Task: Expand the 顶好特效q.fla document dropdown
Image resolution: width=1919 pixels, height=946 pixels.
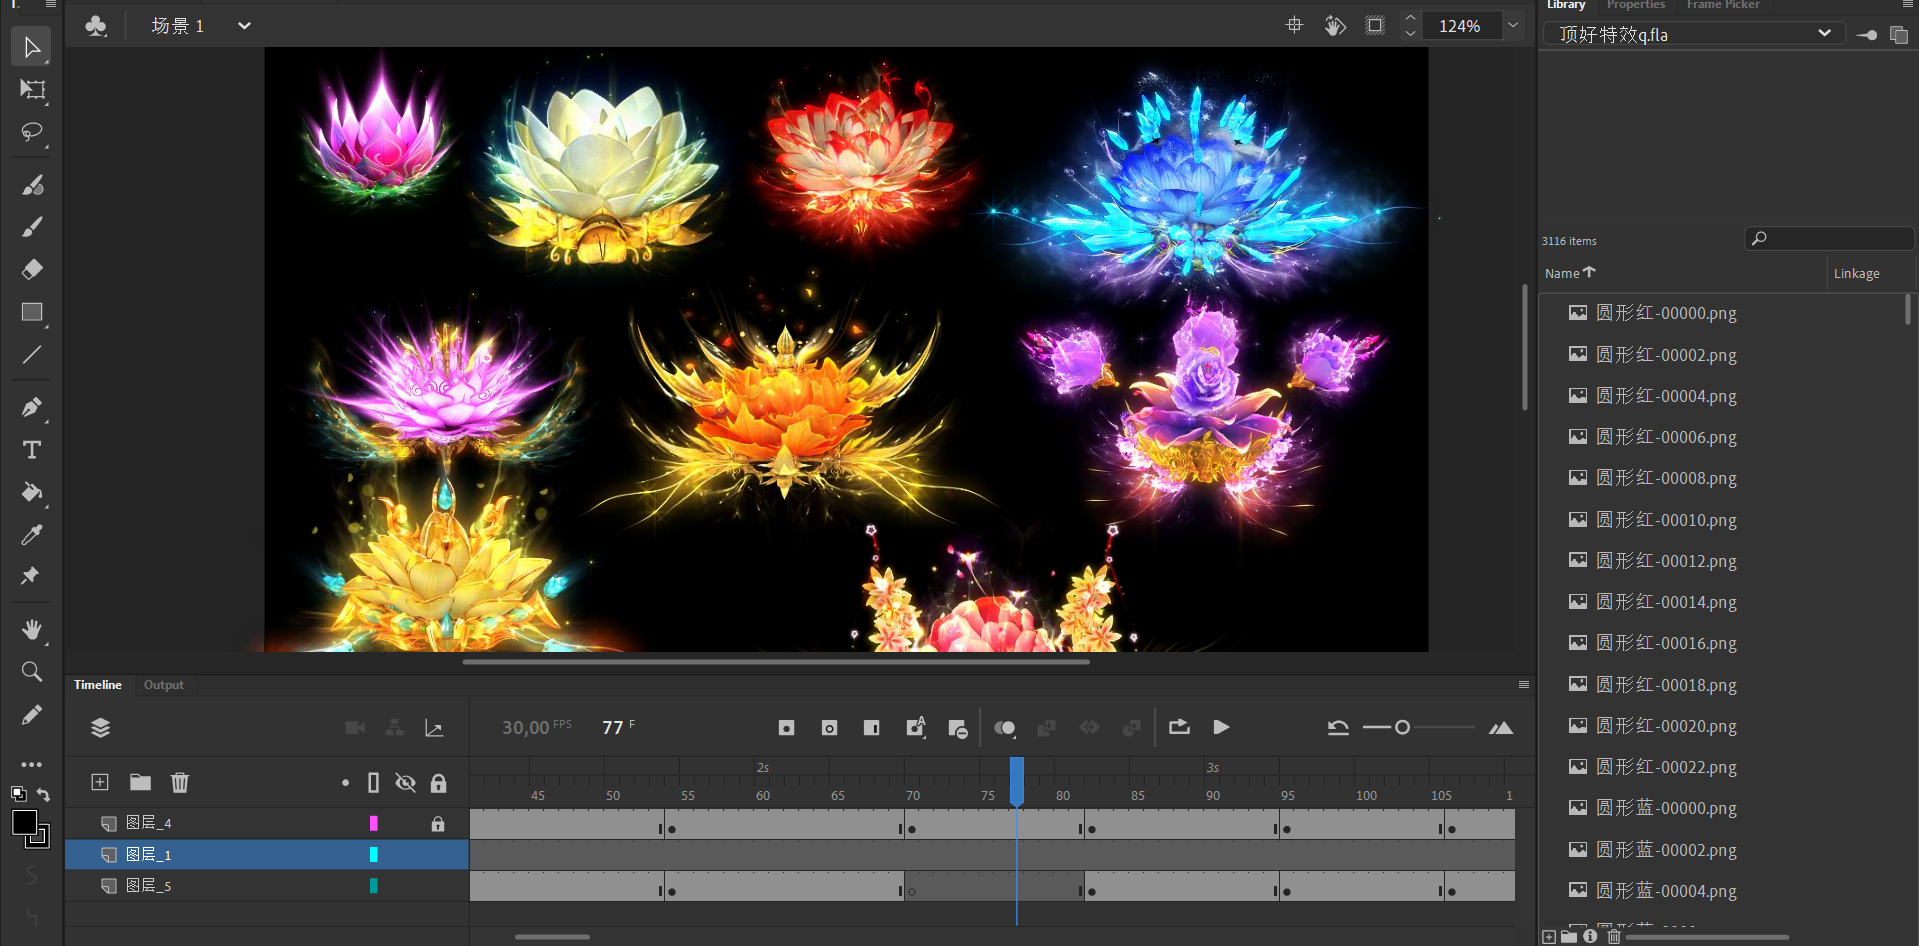Action: click(1824, 34)
